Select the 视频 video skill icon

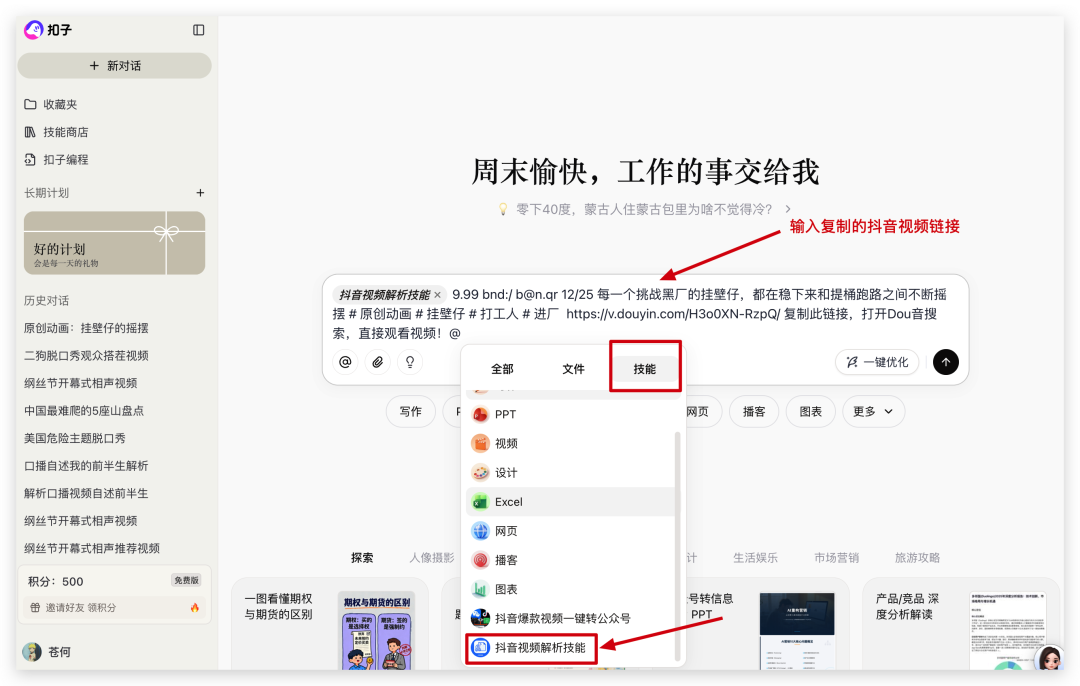pos(504,443)
